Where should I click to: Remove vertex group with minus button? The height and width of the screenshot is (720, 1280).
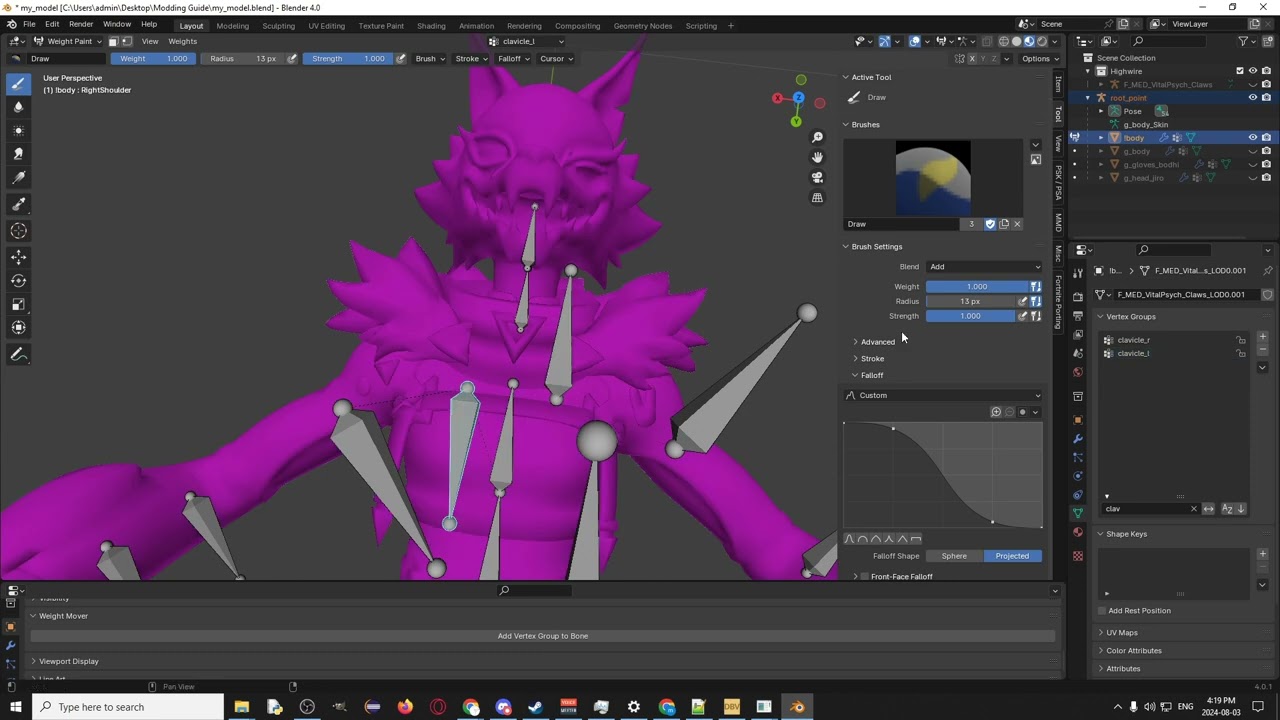1262,351
